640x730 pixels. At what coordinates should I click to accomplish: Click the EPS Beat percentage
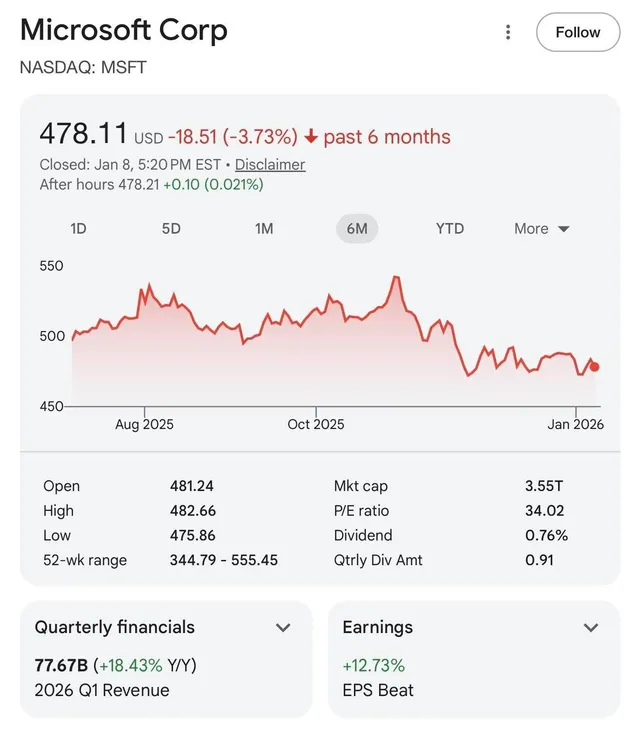tap(373, 665)
